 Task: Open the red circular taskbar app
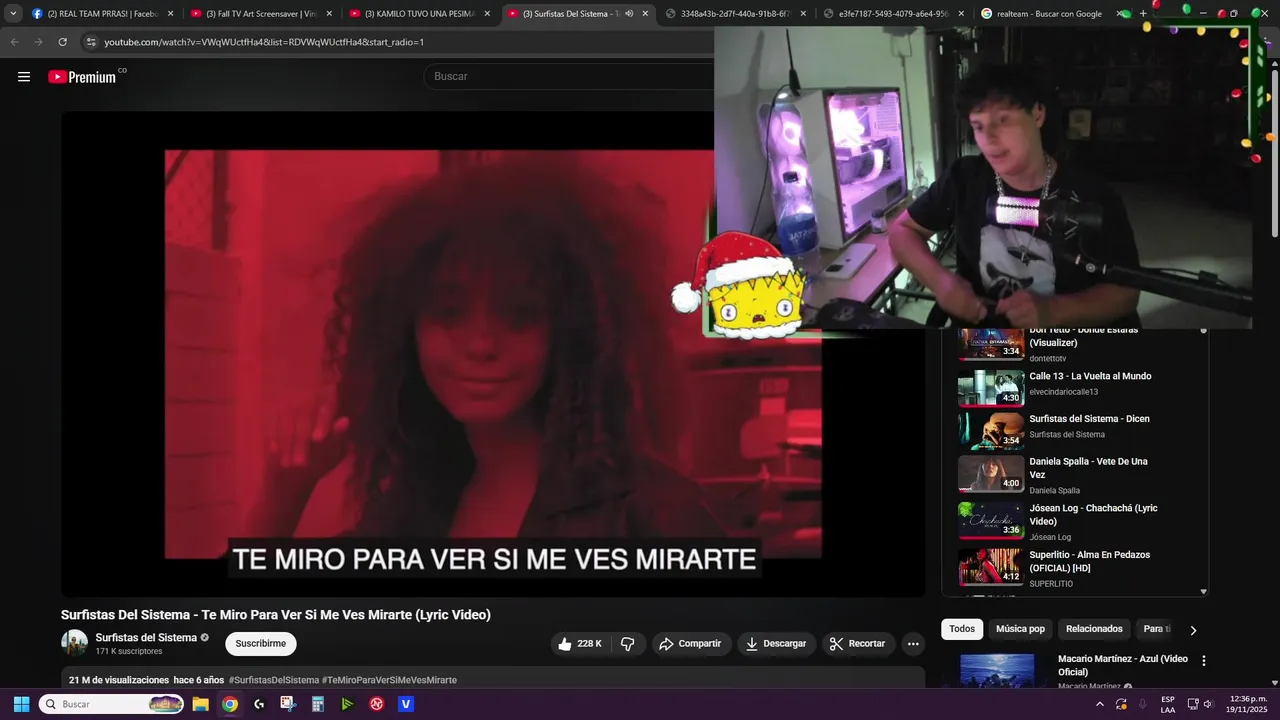(377, 704)
